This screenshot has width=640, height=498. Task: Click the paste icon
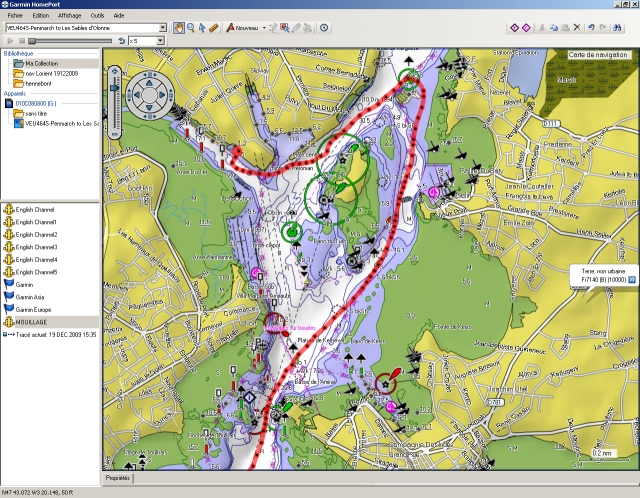click(x=565, y=28)
